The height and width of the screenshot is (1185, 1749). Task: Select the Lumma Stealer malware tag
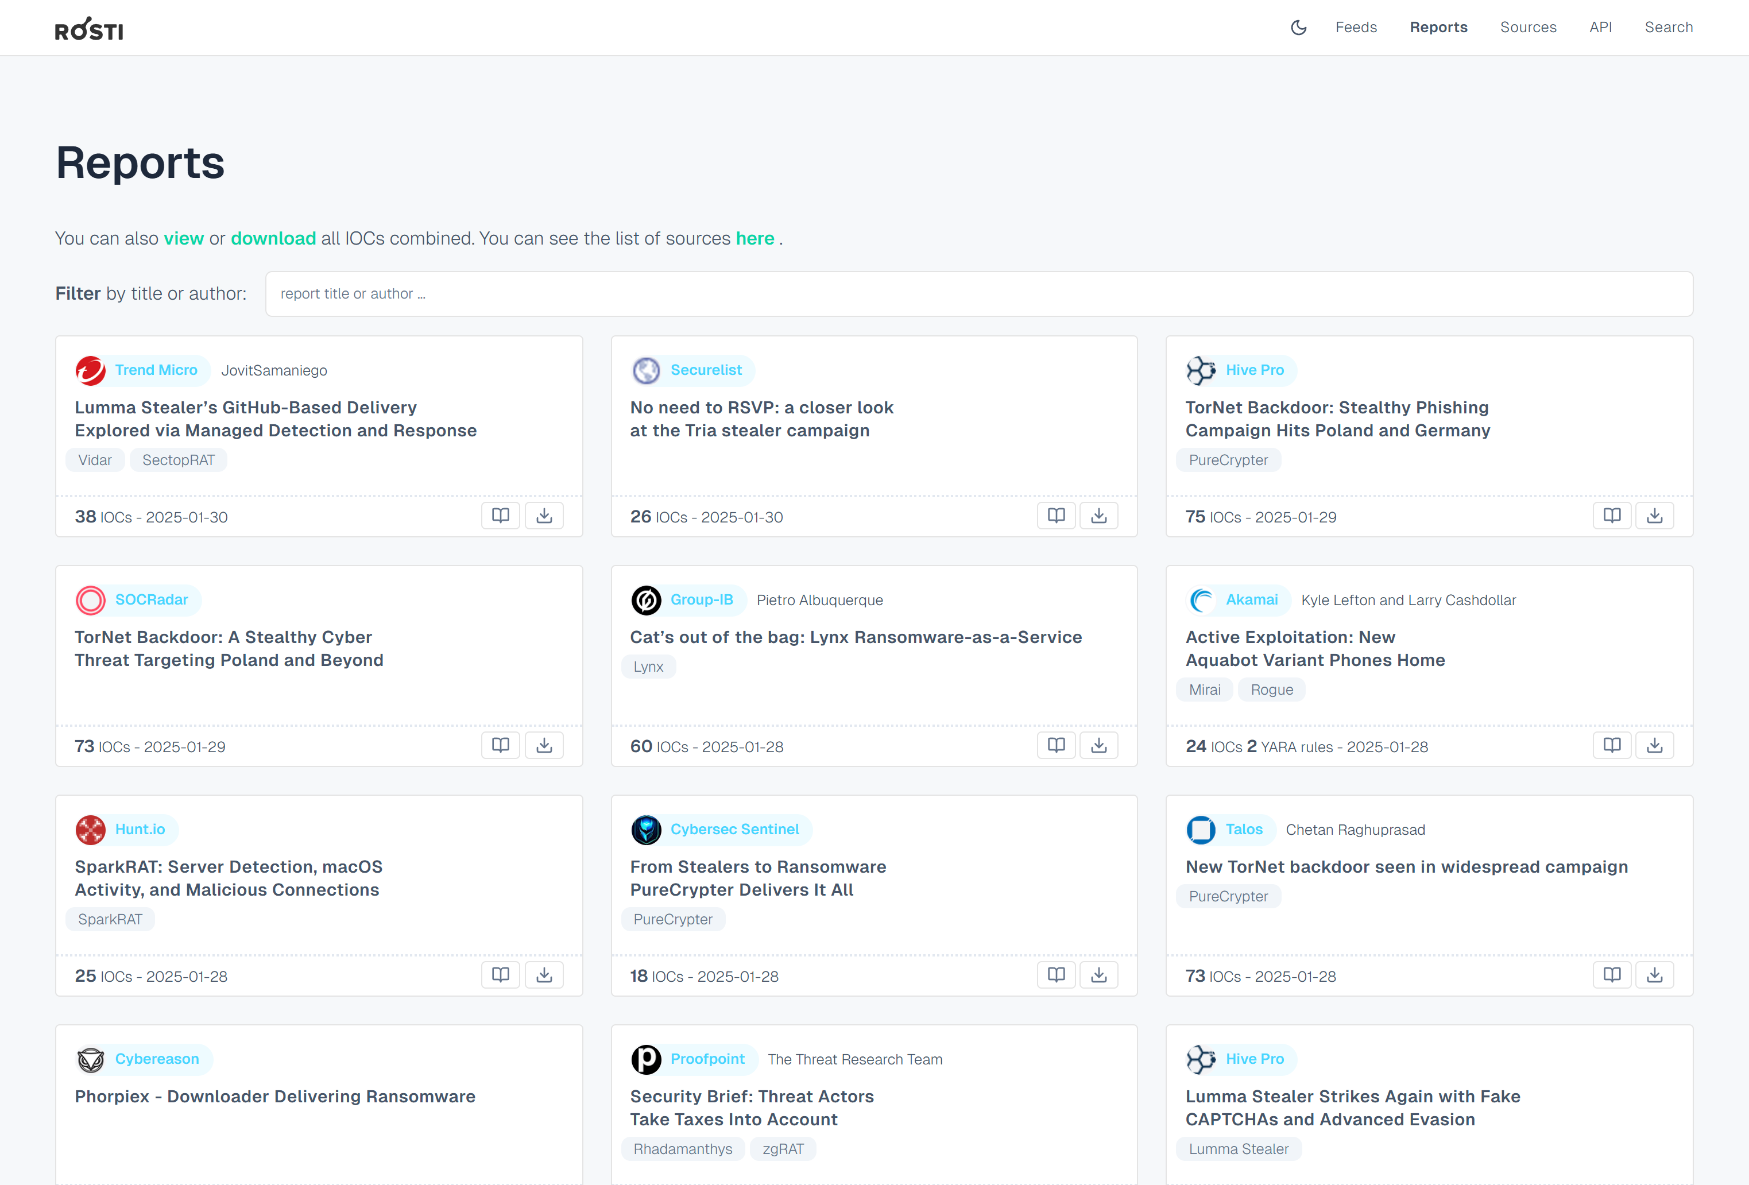(x=1239, y=1149)
